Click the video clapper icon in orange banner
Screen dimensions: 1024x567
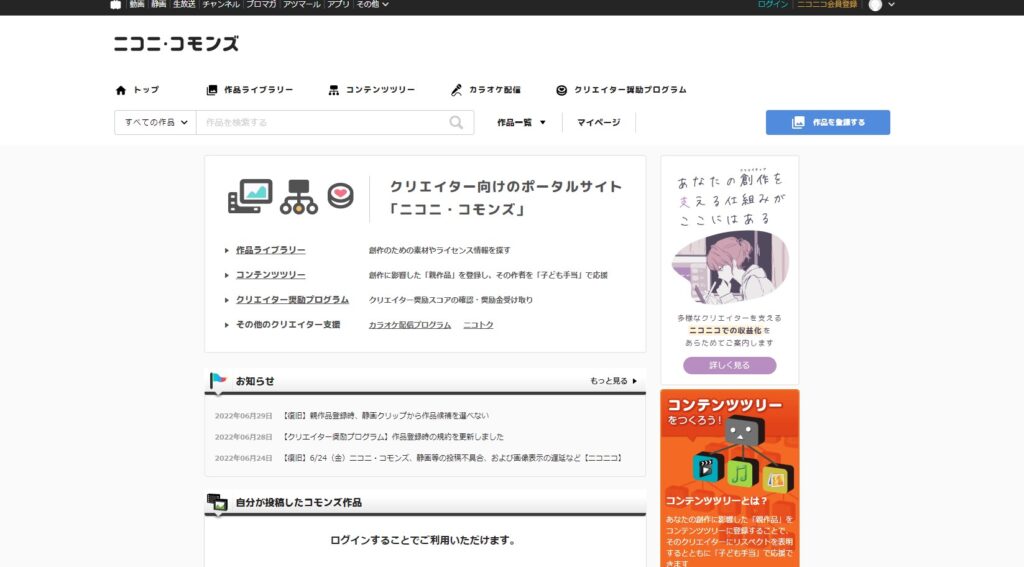pyautogui.click(x=705, y=468)
